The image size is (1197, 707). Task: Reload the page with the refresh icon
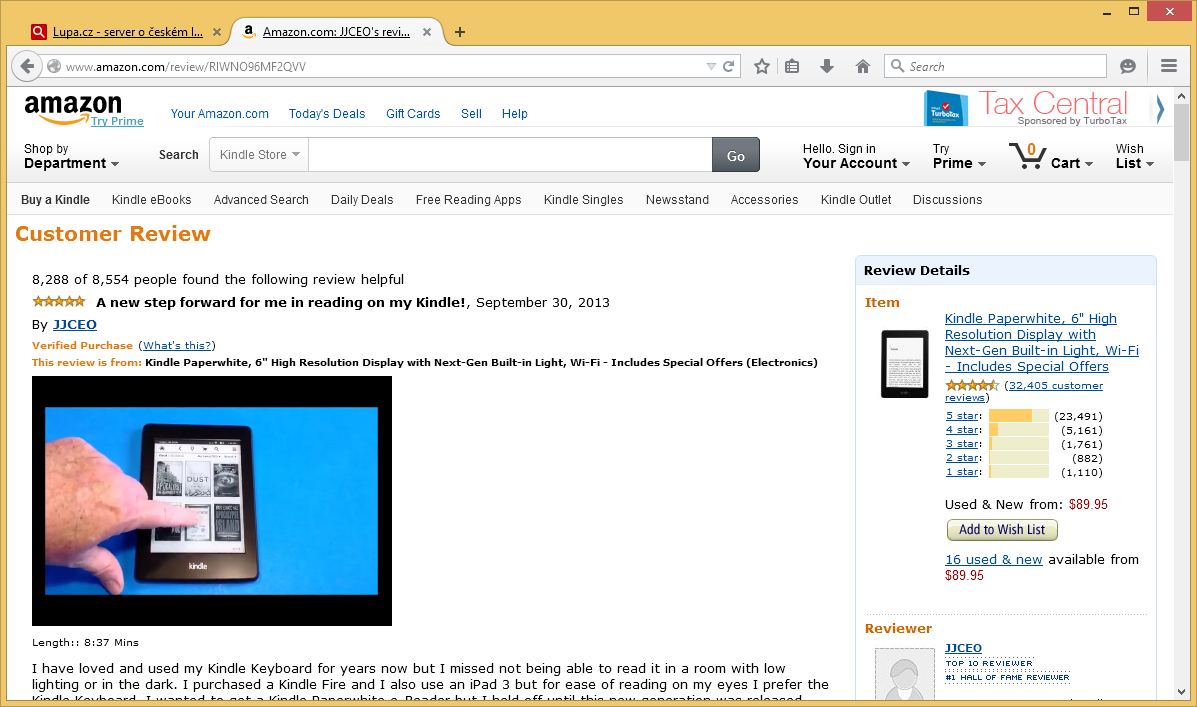tap(730, 67)
